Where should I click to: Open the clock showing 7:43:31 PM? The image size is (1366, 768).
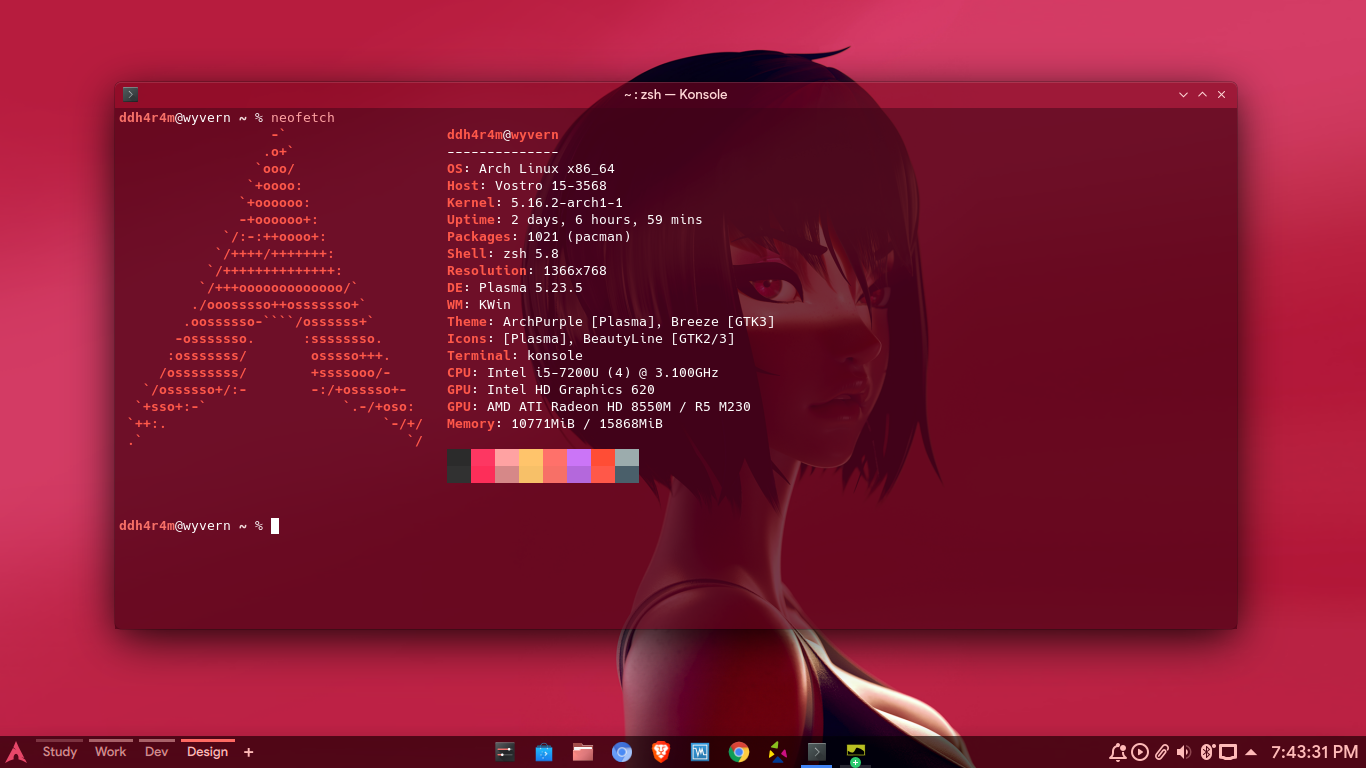pos(1314,752)
